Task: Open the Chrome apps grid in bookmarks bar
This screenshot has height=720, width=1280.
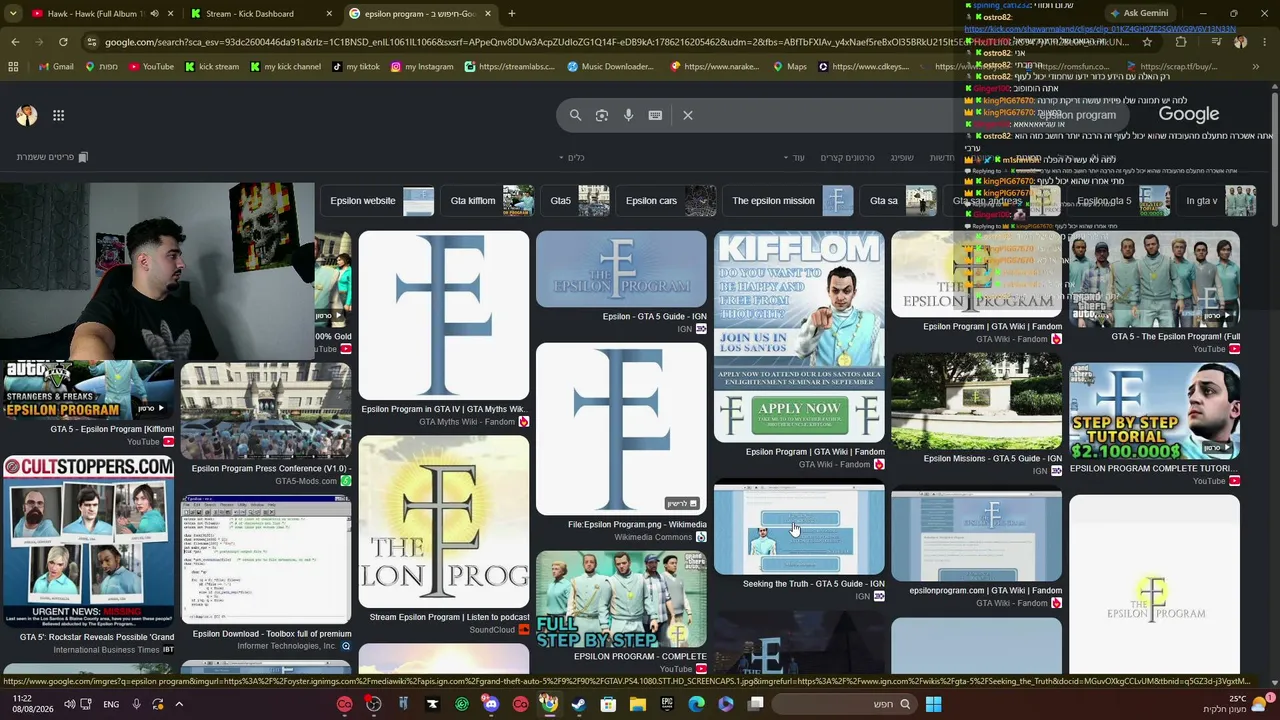Action: click(x=13, y=67)
